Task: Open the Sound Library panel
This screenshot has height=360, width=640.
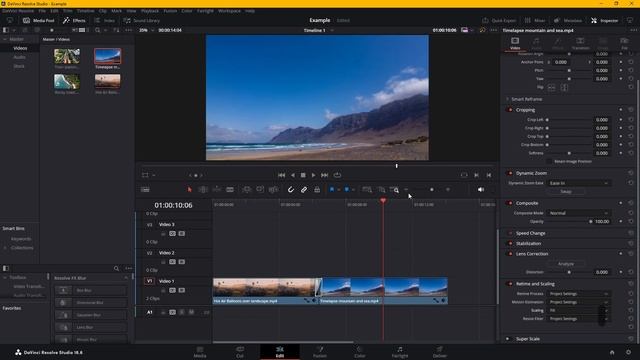Action: (x=142, y=20)
